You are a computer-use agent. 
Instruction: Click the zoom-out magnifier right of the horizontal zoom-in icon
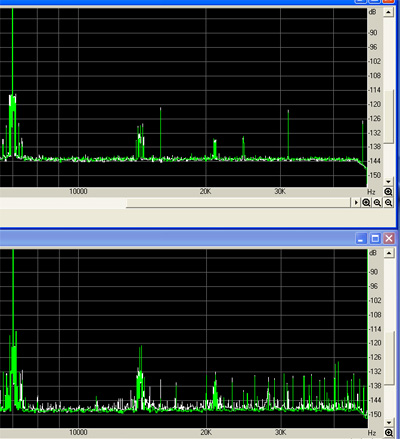[377, 202]
